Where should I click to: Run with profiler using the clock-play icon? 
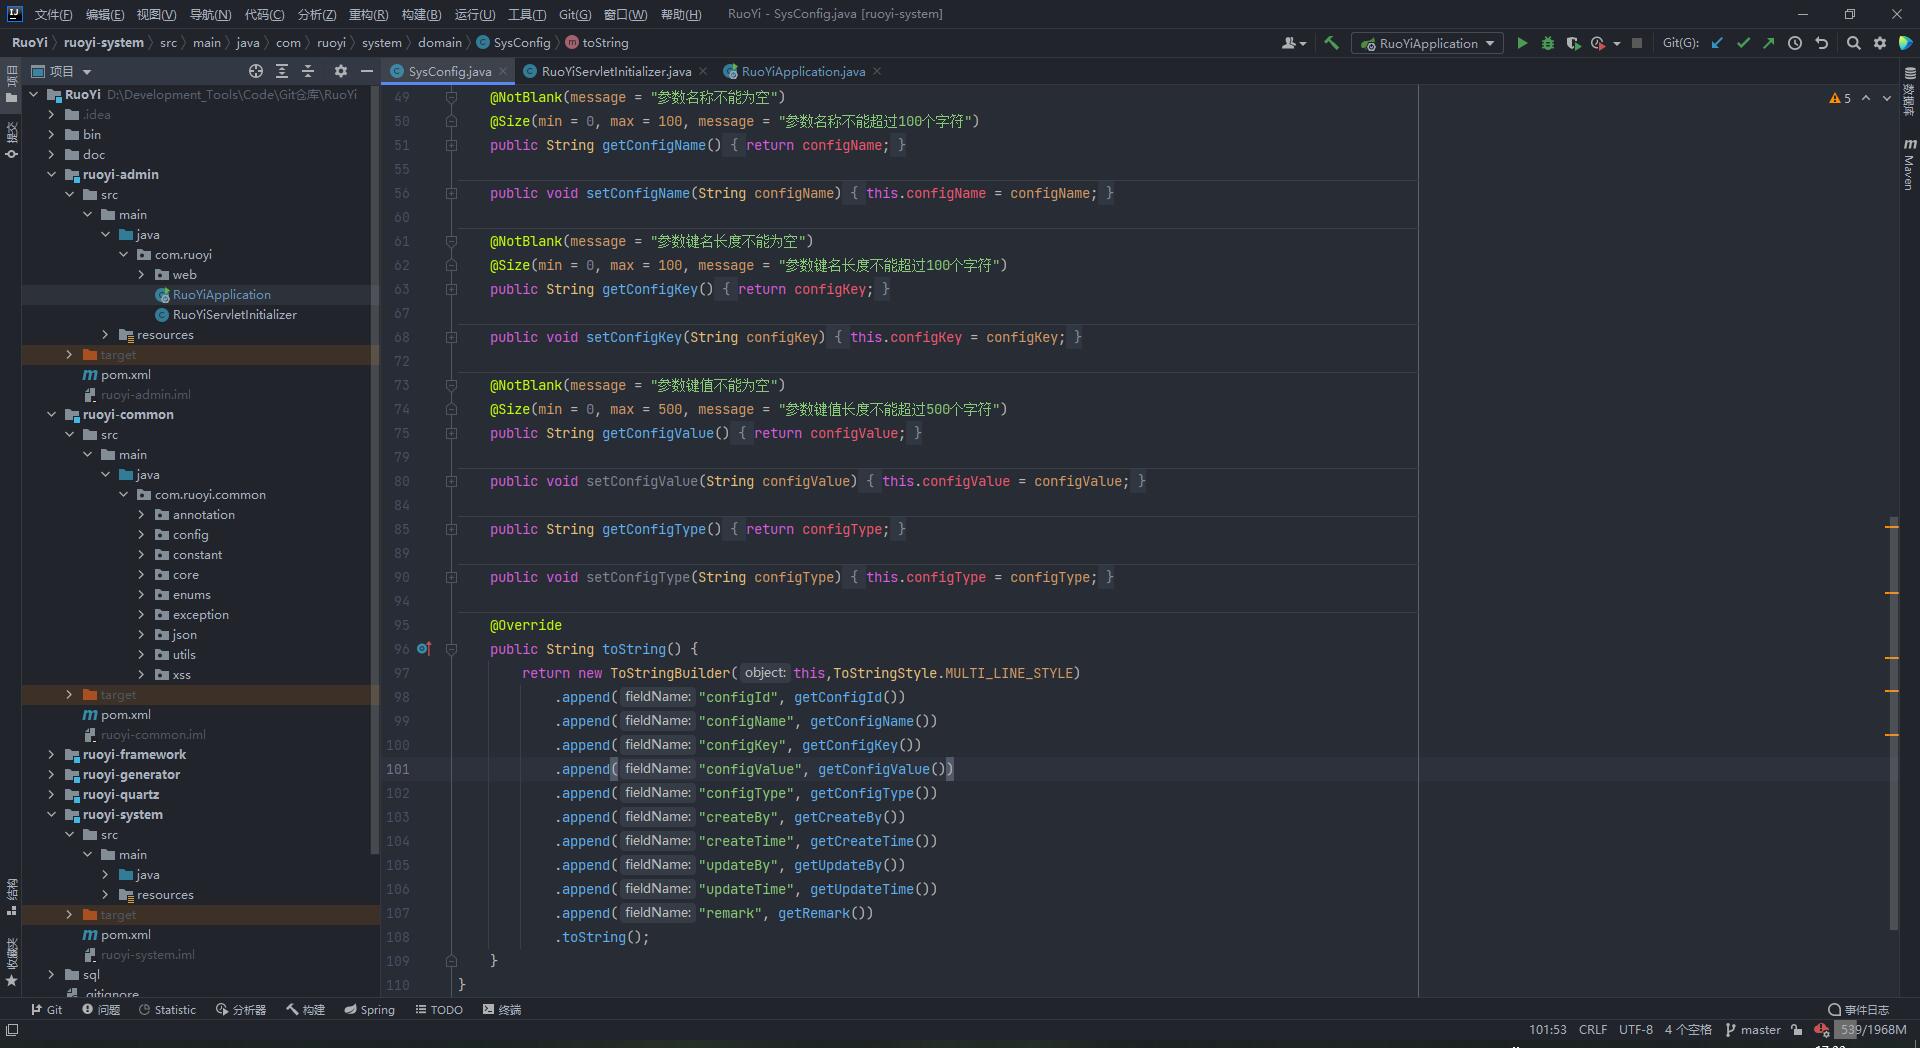[x=1598, y=43]
